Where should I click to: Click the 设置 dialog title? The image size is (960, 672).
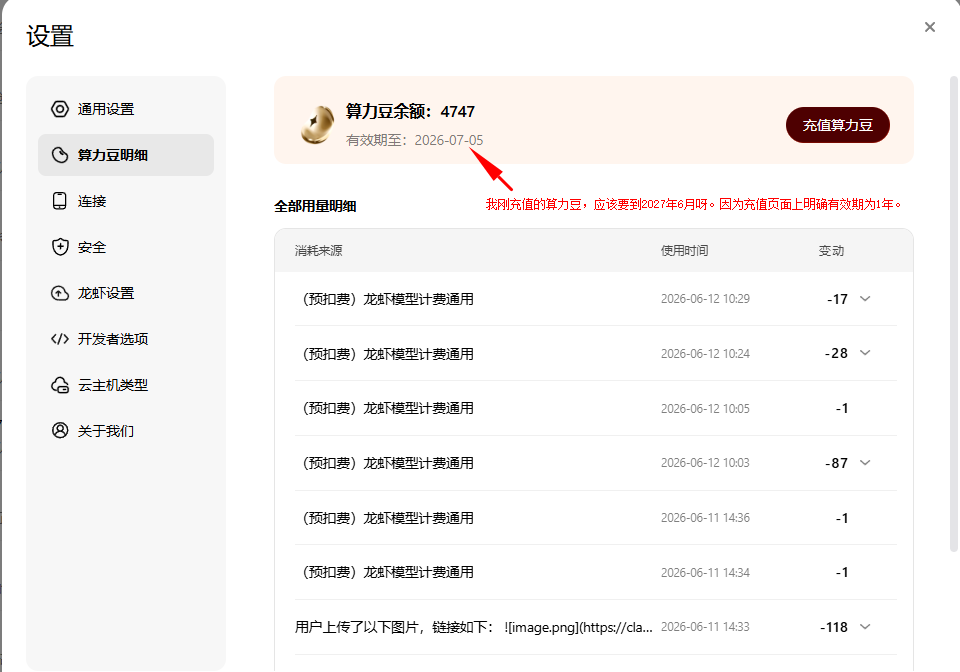[50, 36]
